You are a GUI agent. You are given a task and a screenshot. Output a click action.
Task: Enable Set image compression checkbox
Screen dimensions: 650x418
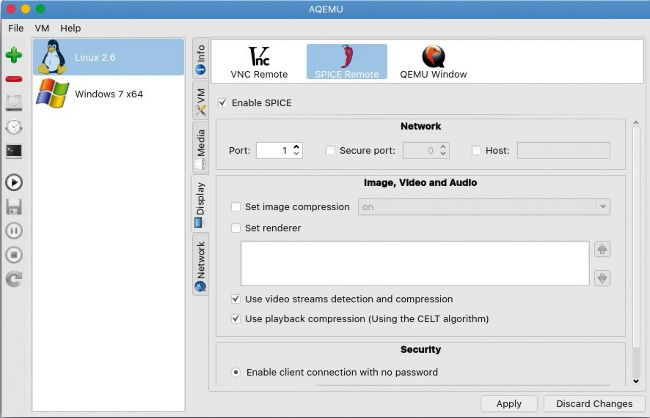tap(236, 207)
